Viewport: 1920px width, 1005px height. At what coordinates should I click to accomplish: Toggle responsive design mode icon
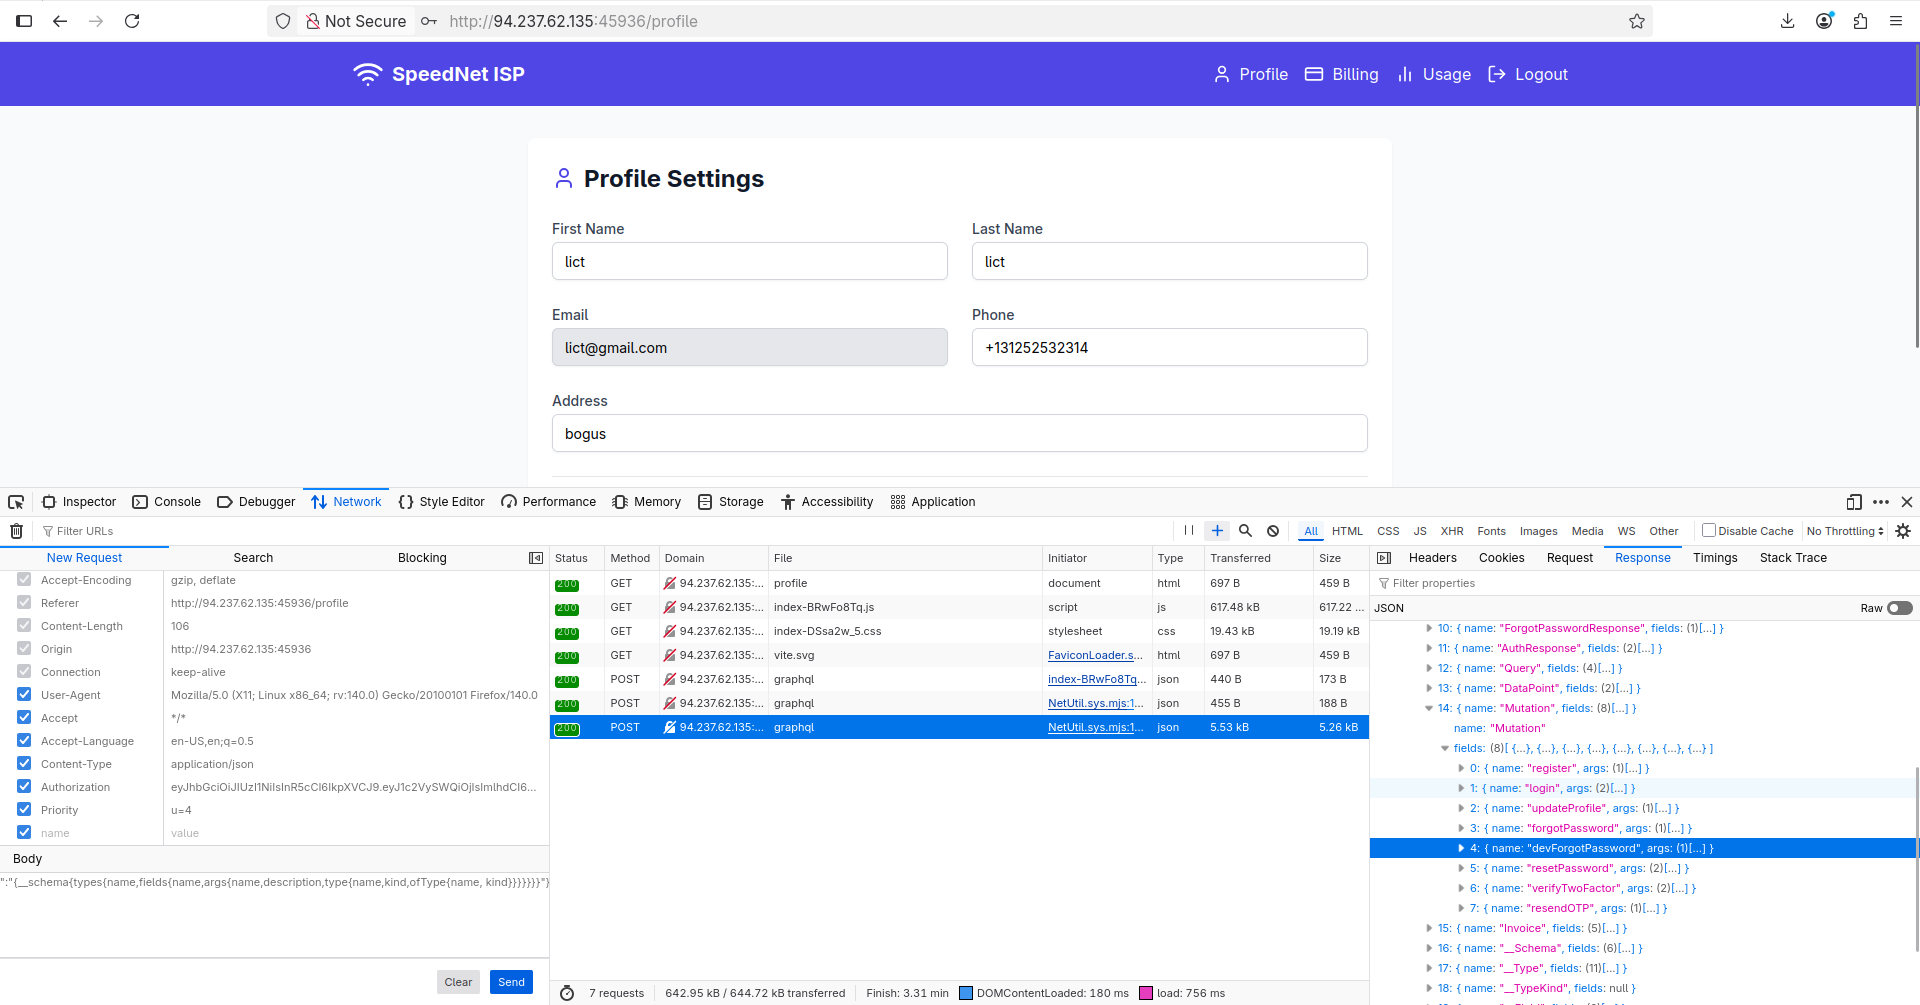coord(1854,502)
